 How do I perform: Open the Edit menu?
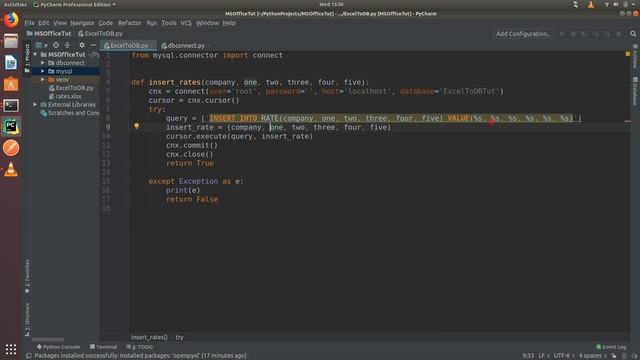pyautogui.click(x=44, y=23)
